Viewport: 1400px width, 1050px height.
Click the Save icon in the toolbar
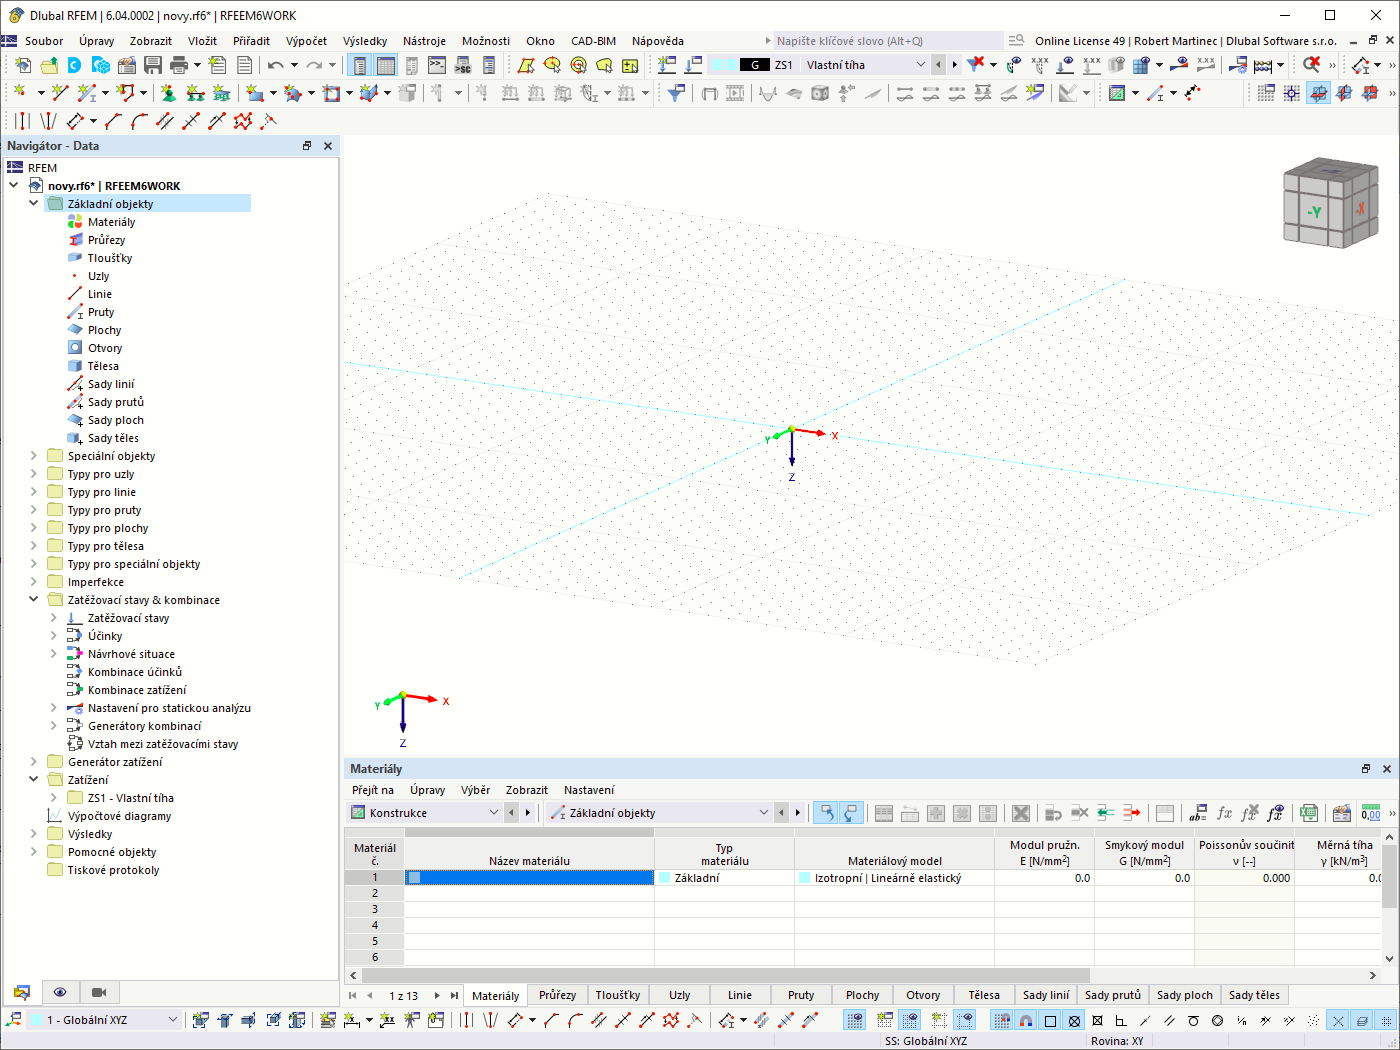(152, 63)
